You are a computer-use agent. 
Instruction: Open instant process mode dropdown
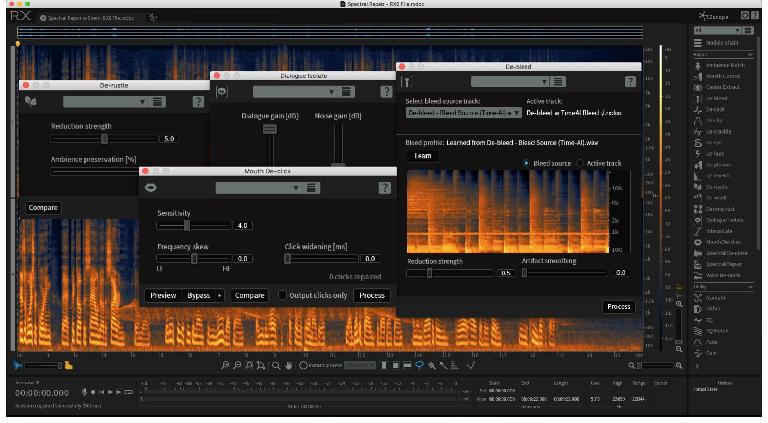(360, 365)
